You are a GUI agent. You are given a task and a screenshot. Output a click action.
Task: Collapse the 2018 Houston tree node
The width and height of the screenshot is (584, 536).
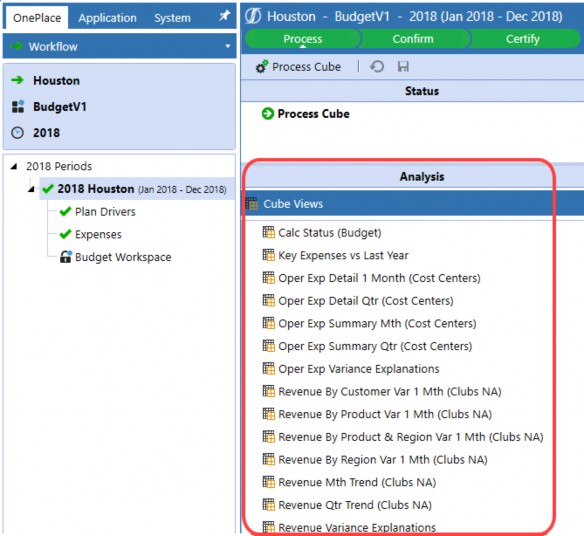coord(31,189)
